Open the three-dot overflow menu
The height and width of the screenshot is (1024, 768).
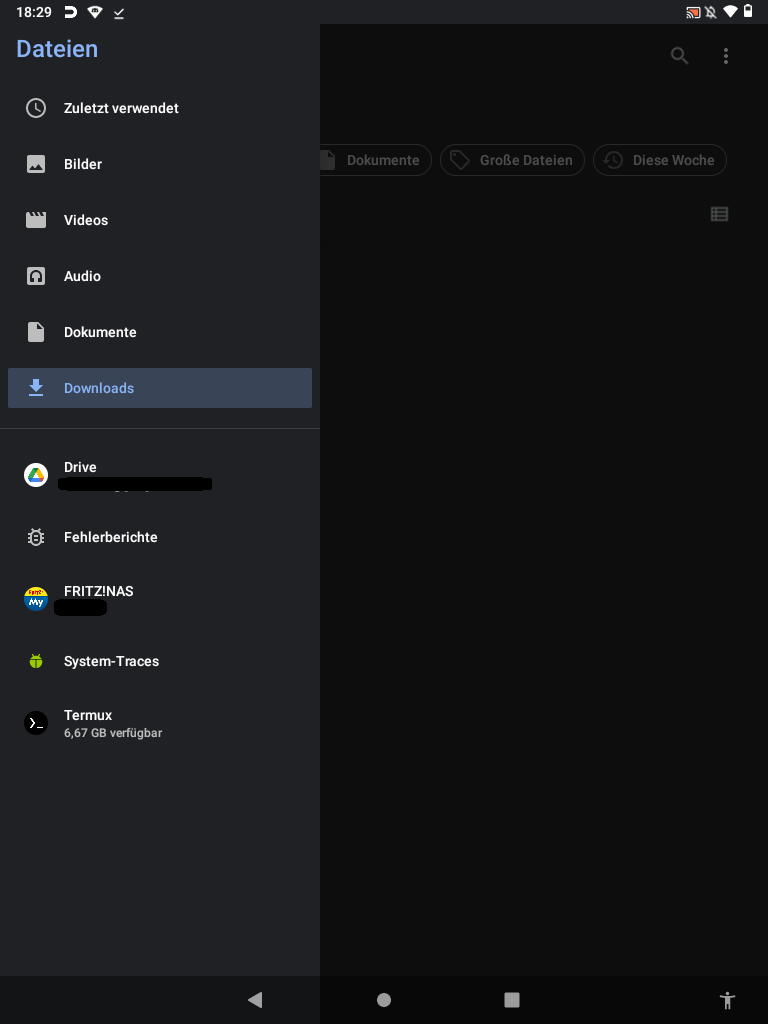(726, 56)
